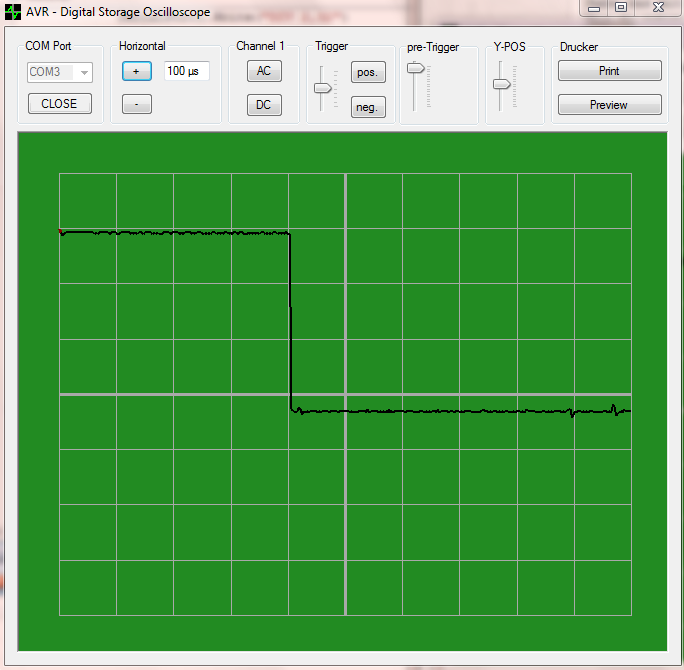Image resolution: width=684 pixels, height=670 pixels.
Task: Decrease timebase with the - button
Action: 137,104
